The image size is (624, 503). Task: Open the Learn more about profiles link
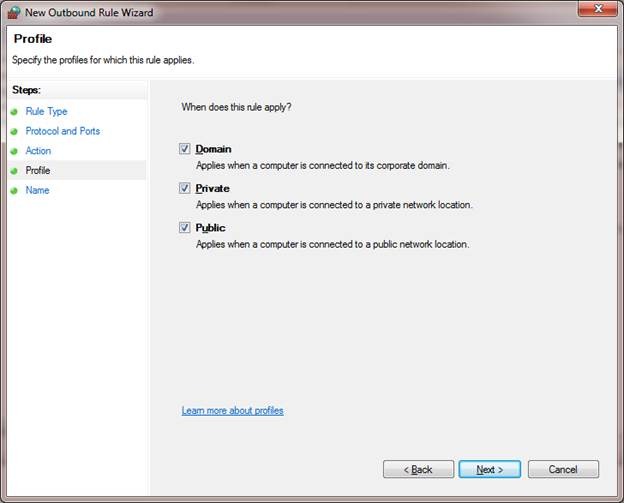pyautogui.click(x=232, y=410)
